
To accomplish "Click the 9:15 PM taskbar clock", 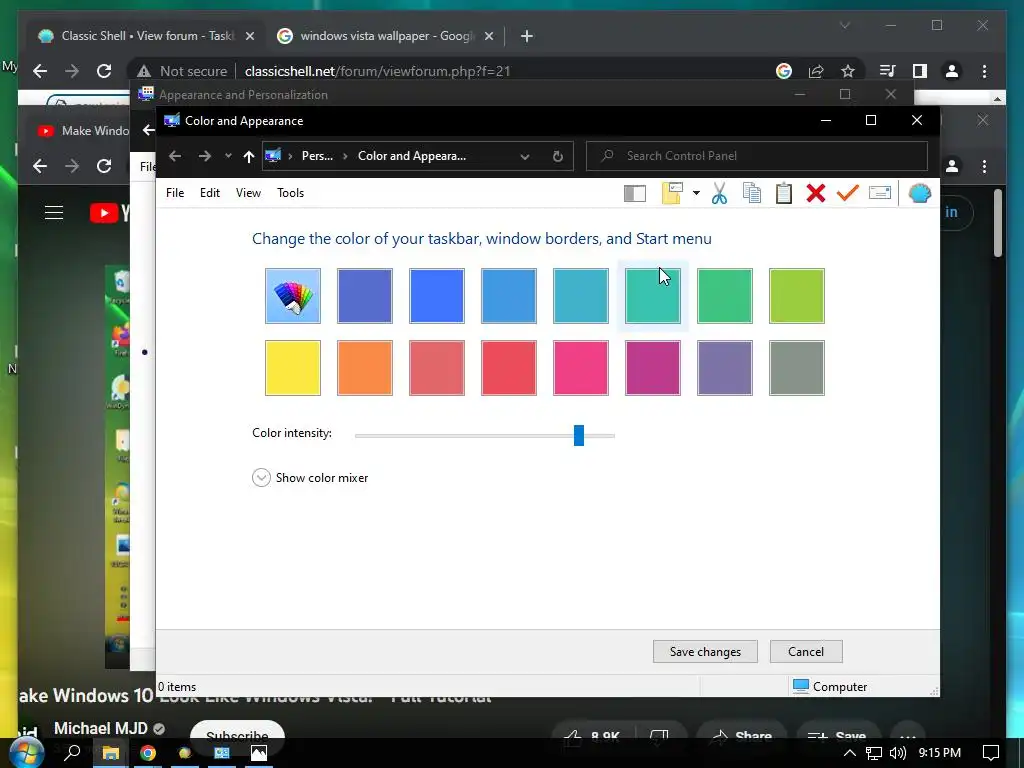I will pyautogui.click(x=940, y=753).
